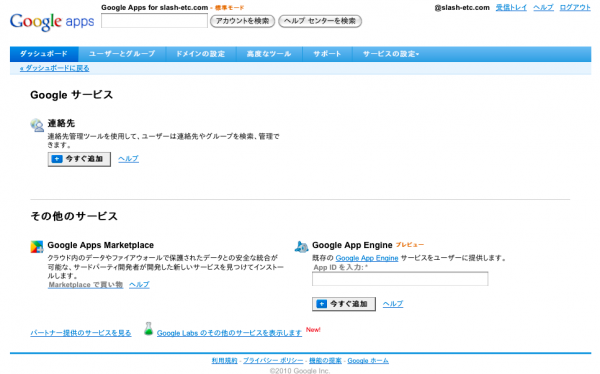Viewport: 600px width, 374px height.
Task: Add 連絡先 service with 今すぐ追加 button
Action: coord(79,159)
